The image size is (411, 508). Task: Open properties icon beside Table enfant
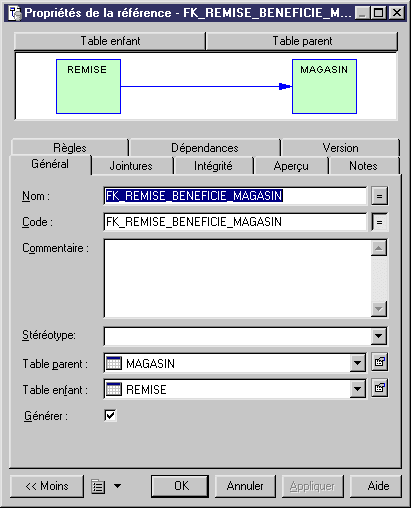pyautogui.click(x=379, y=388)
